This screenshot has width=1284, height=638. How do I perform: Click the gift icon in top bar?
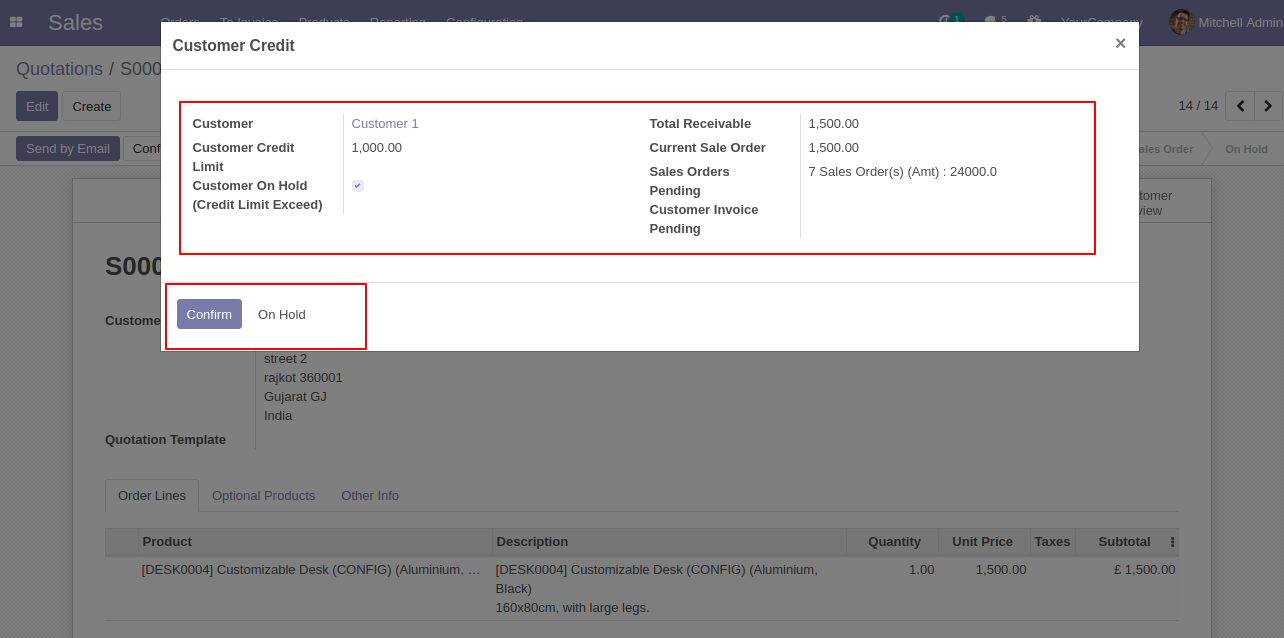click(x=1034, y=22)
